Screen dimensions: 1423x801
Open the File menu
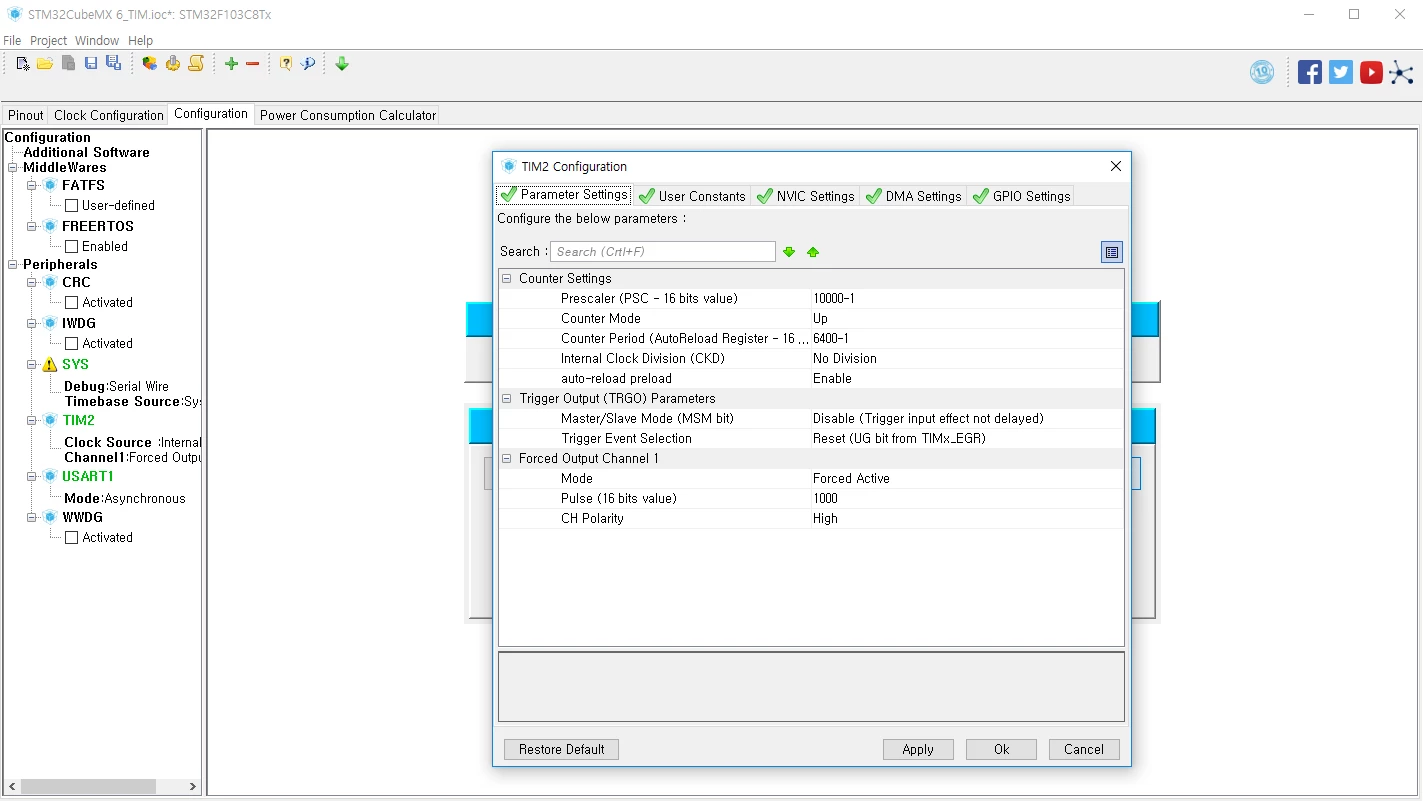click(12, 41)
